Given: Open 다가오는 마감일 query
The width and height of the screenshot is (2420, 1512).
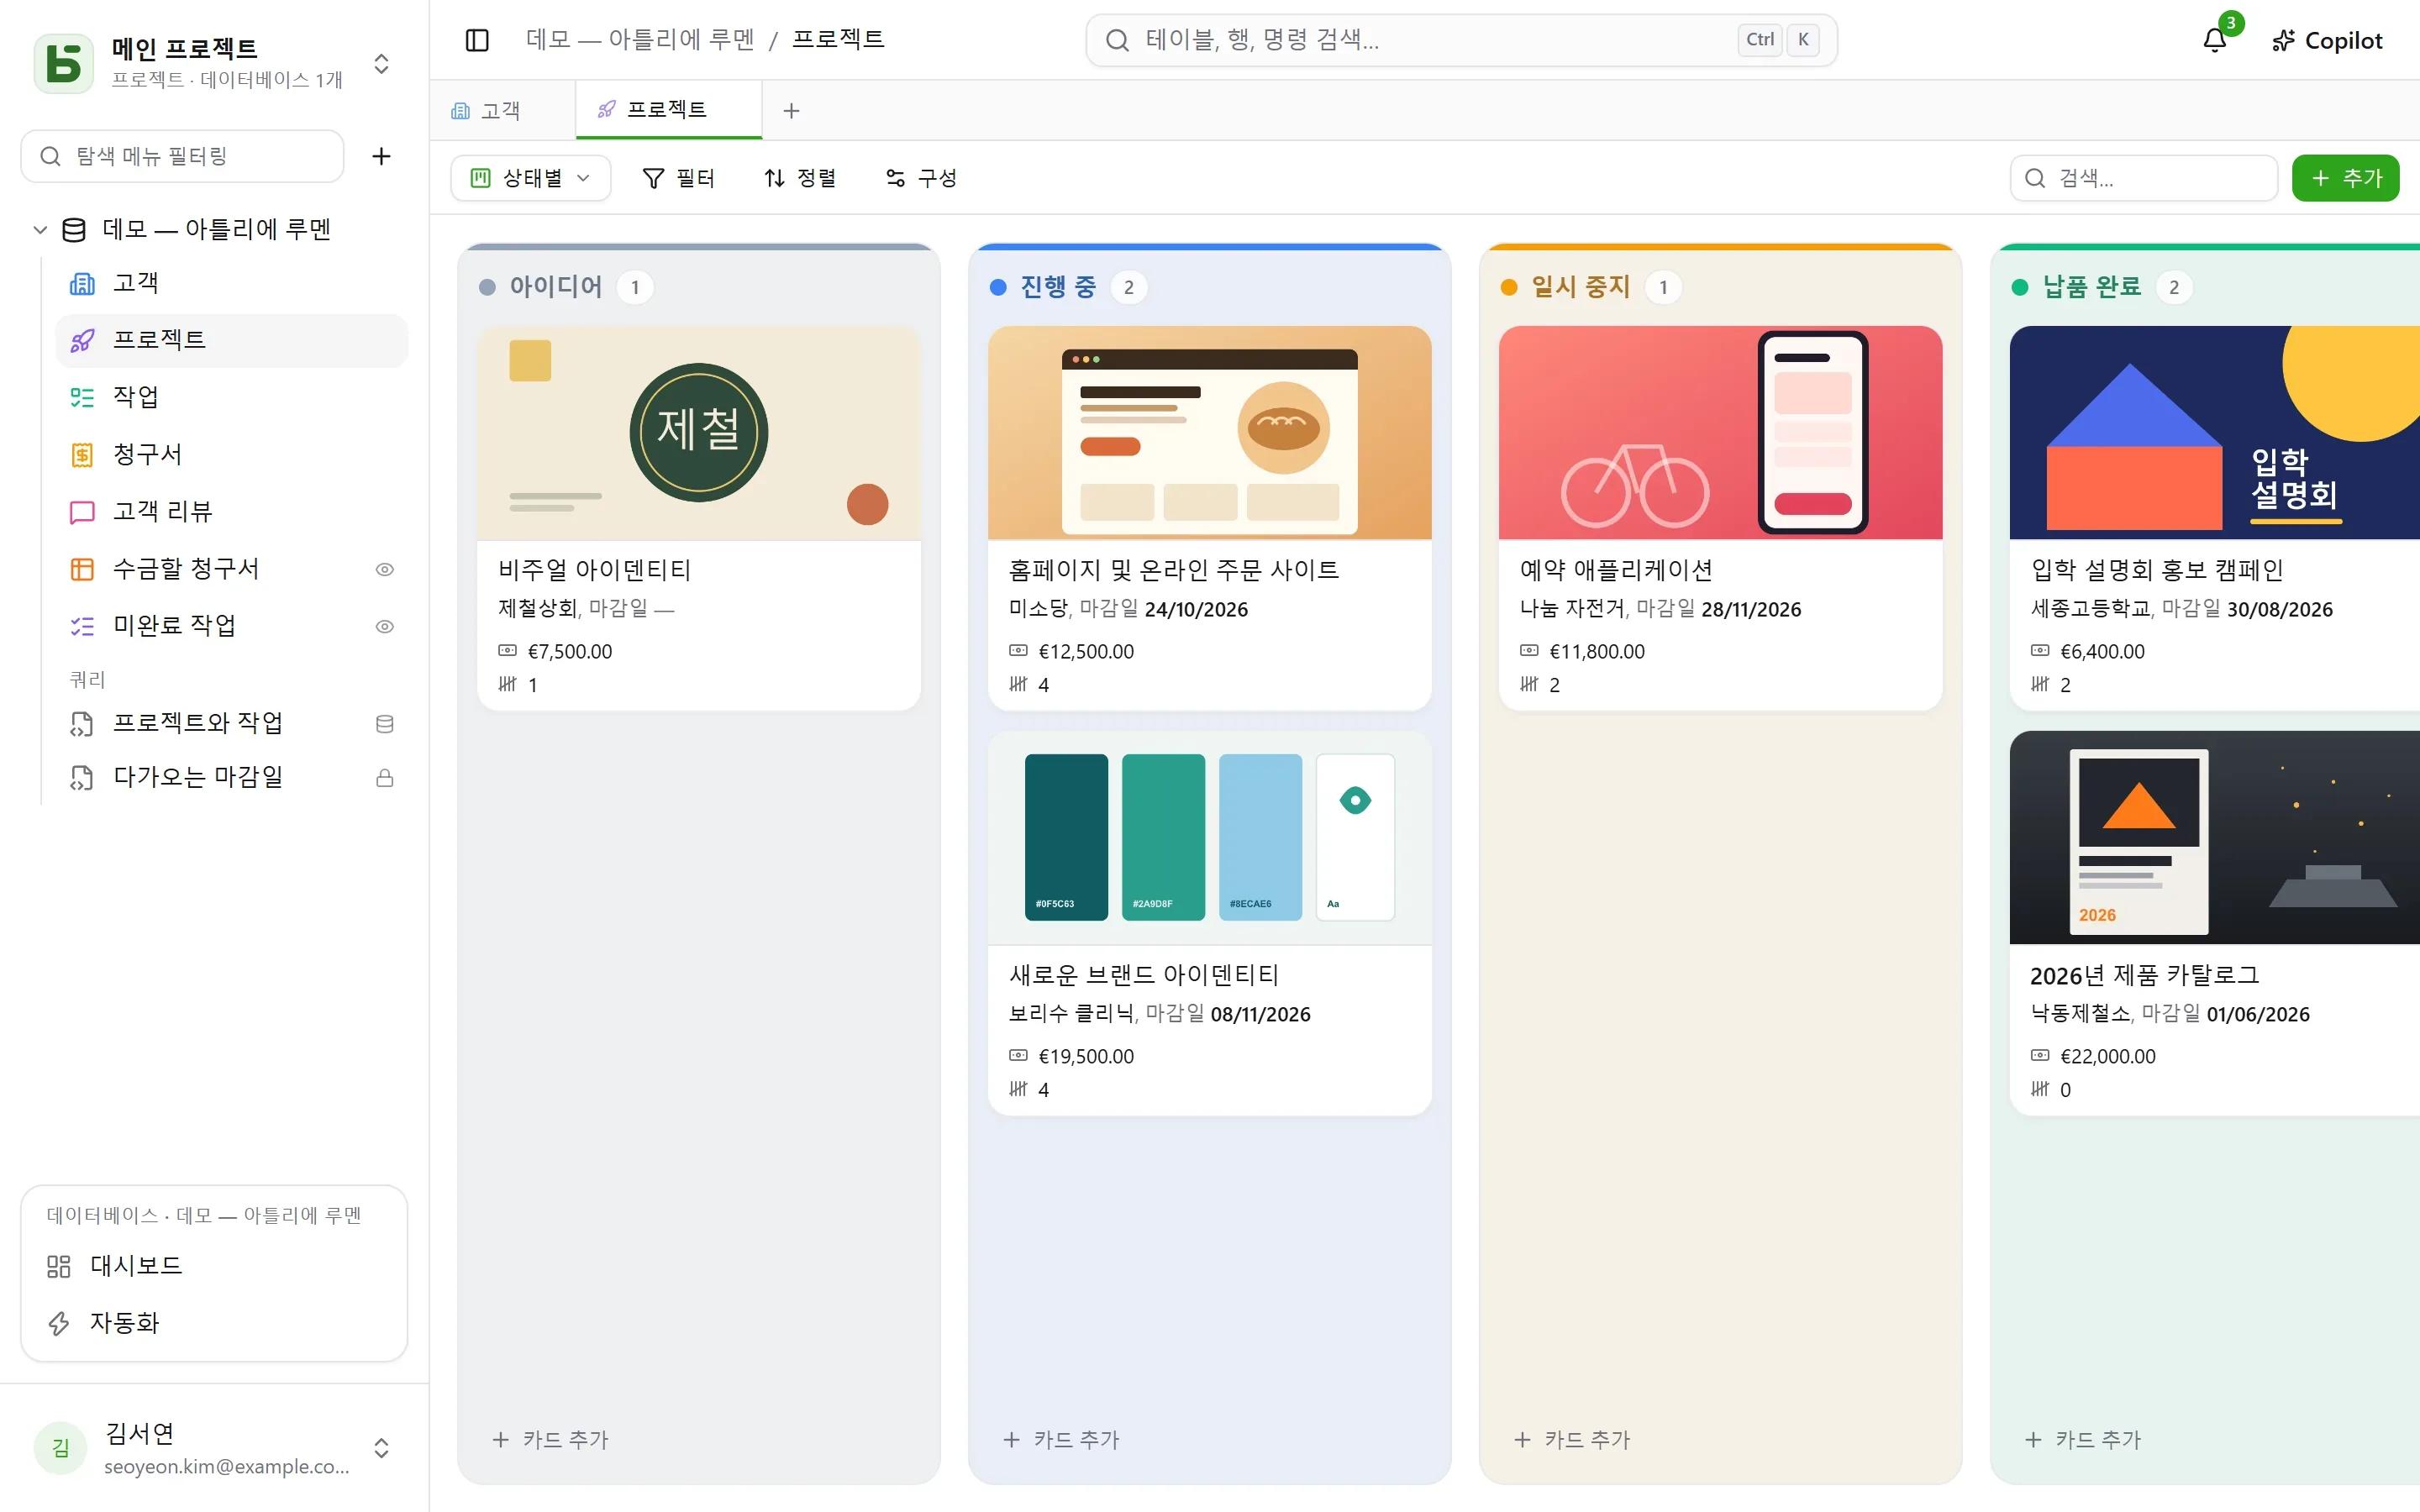Looking at the screenshot, I should (232, 777).
